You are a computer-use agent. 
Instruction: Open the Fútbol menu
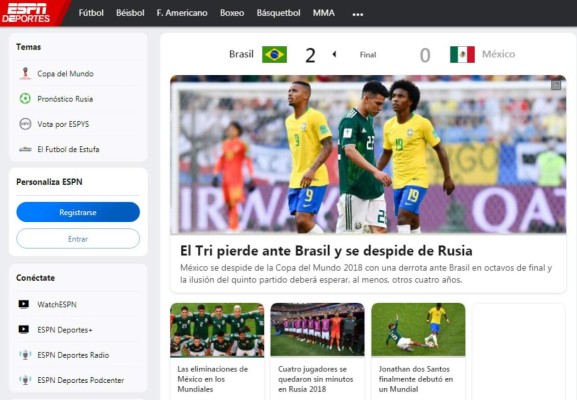click(x=91, y=13)
